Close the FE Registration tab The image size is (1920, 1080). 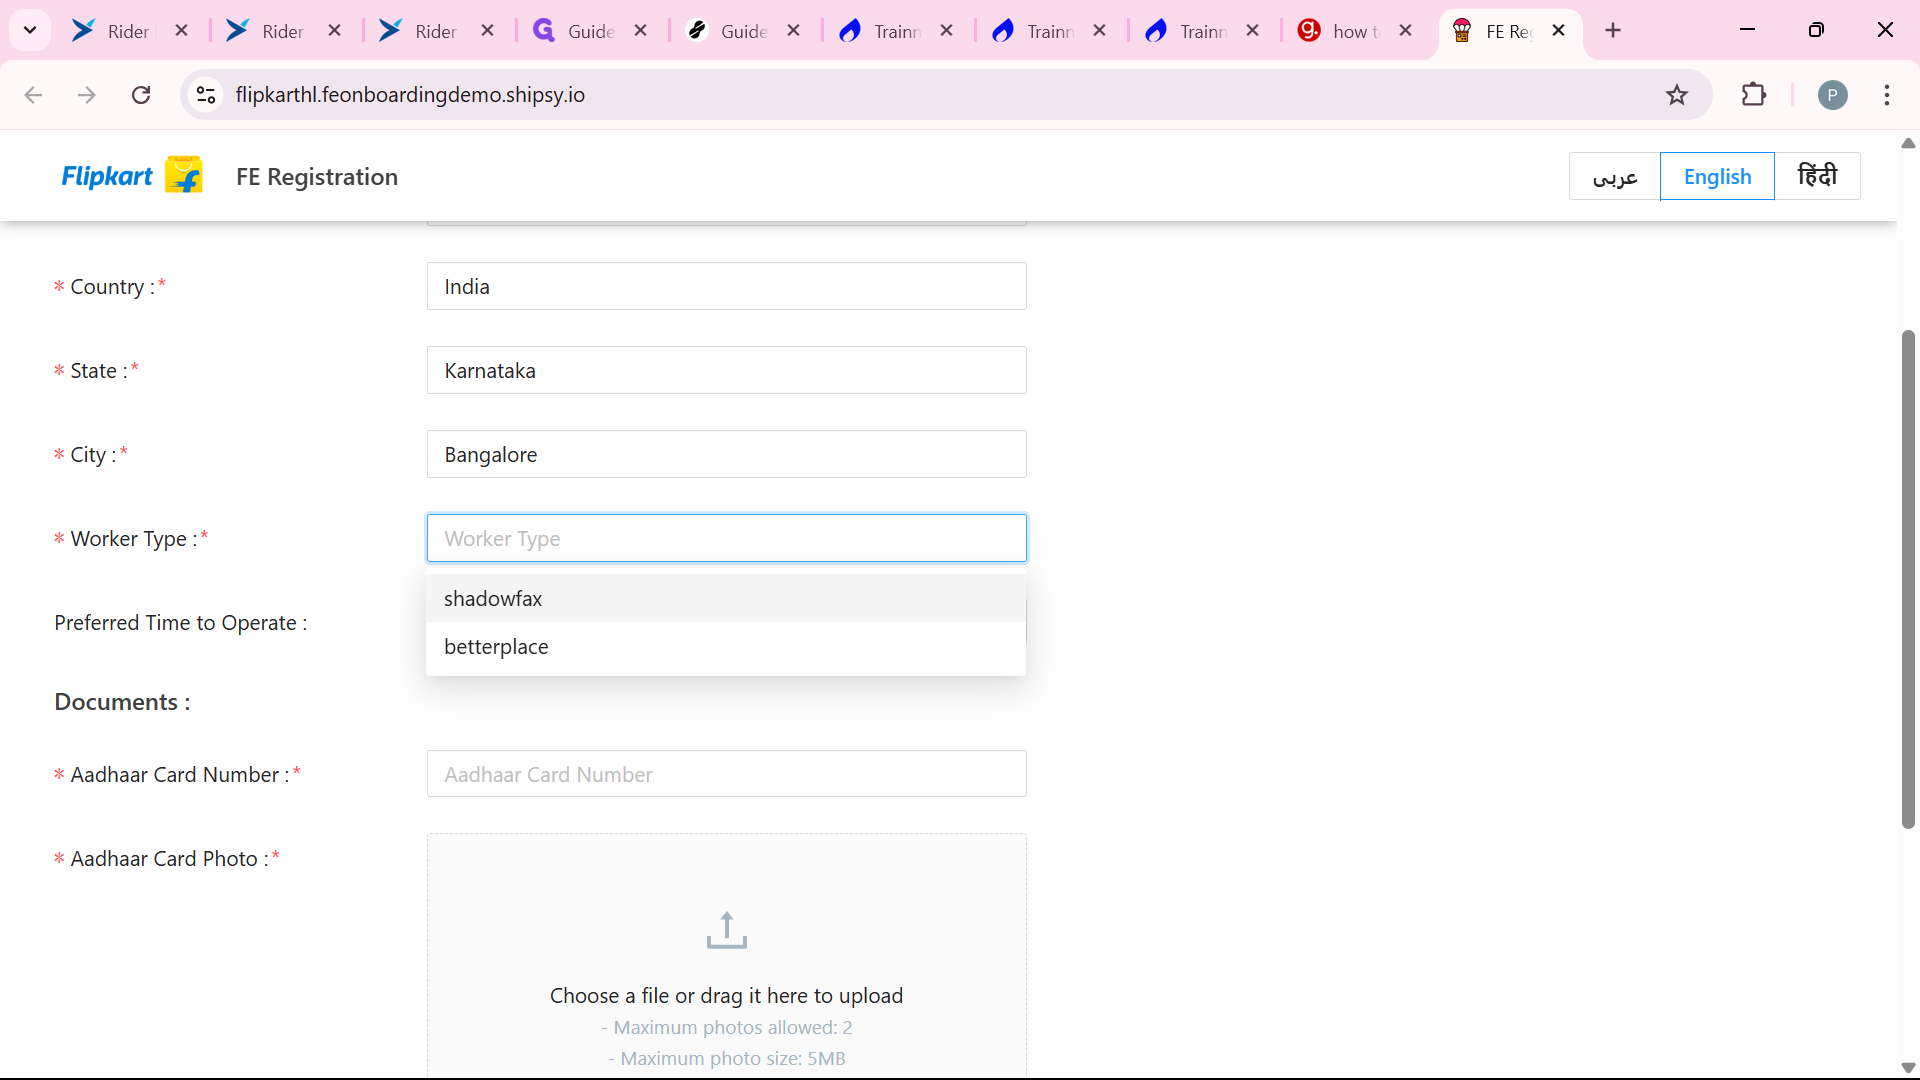(x=1558, y=31)
